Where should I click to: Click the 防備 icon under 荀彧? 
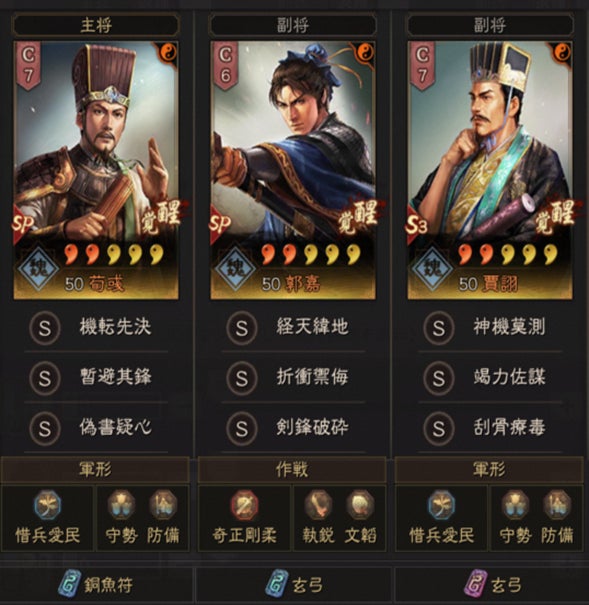(x=163, y=505)
